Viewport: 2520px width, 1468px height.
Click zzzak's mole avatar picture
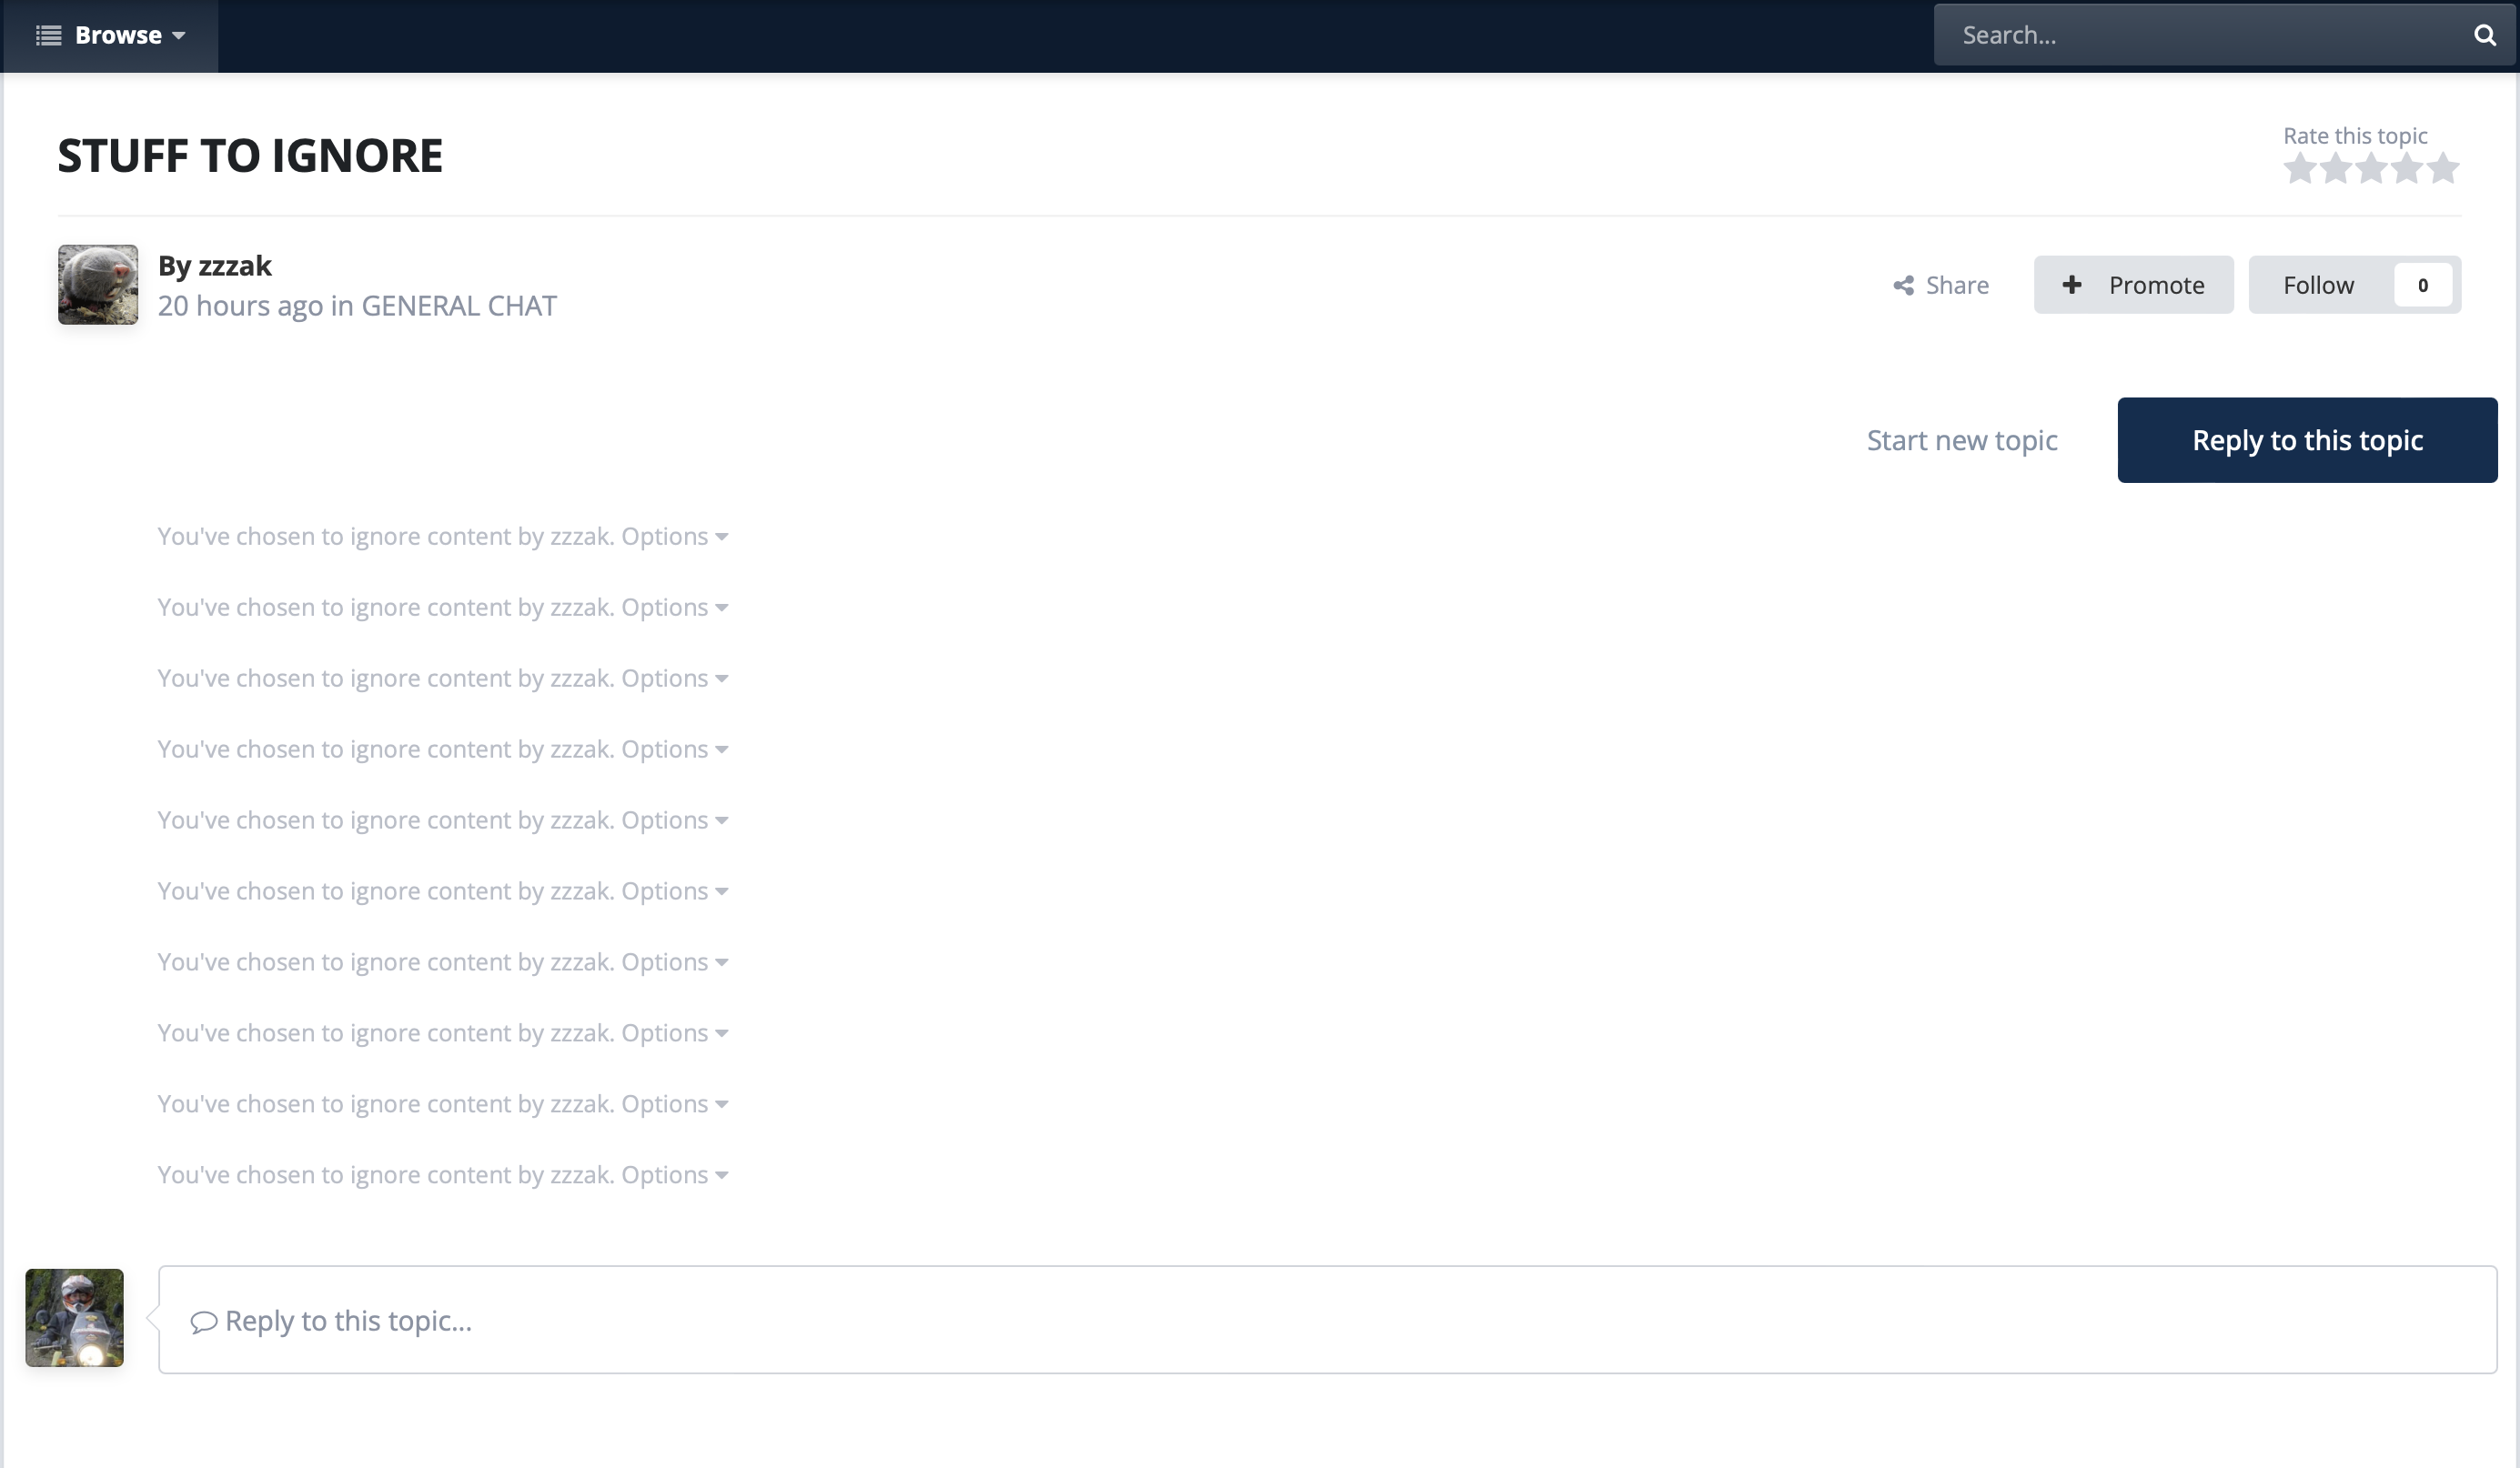(98, 285)
